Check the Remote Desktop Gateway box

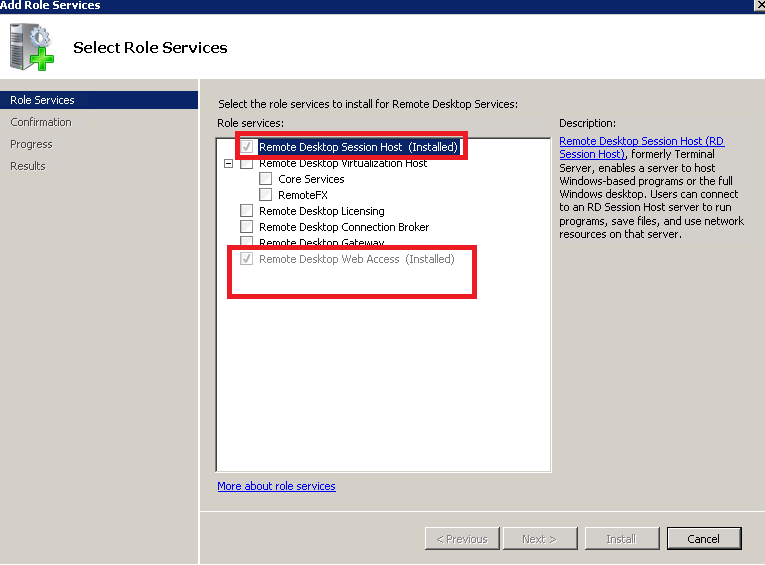pos(247,242)
